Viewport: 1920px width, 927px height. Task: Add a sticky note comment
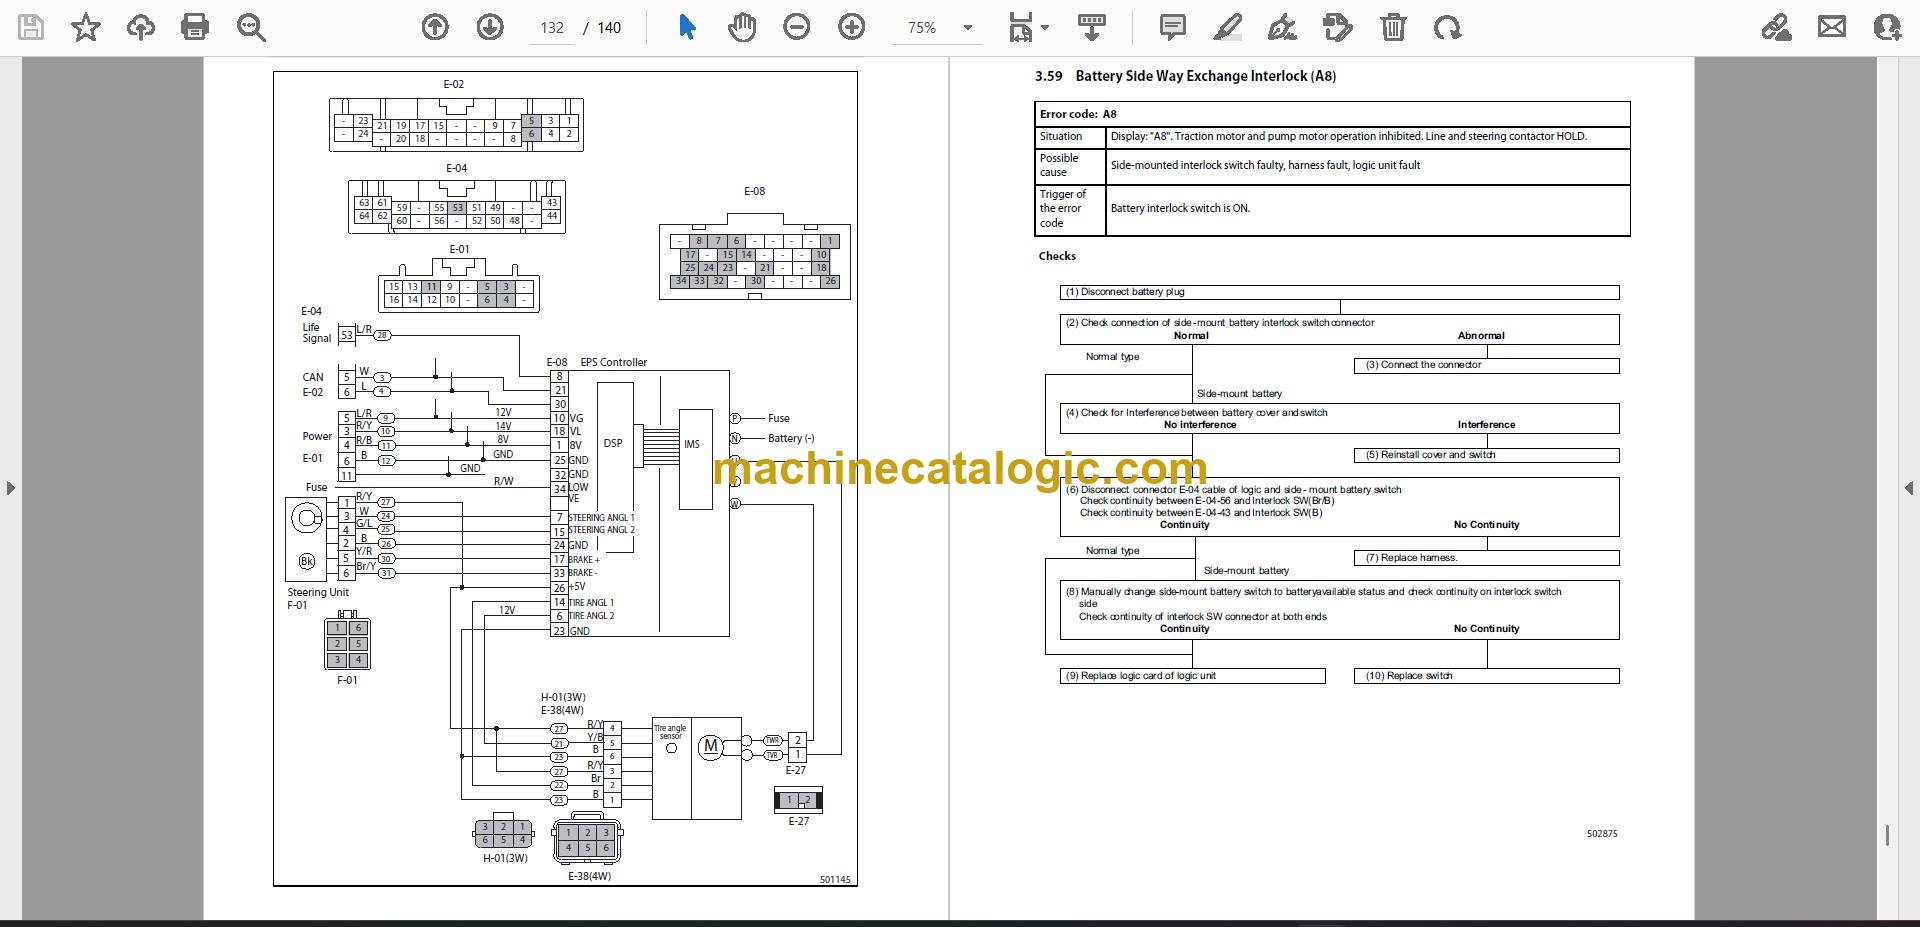click(1172, 27)
